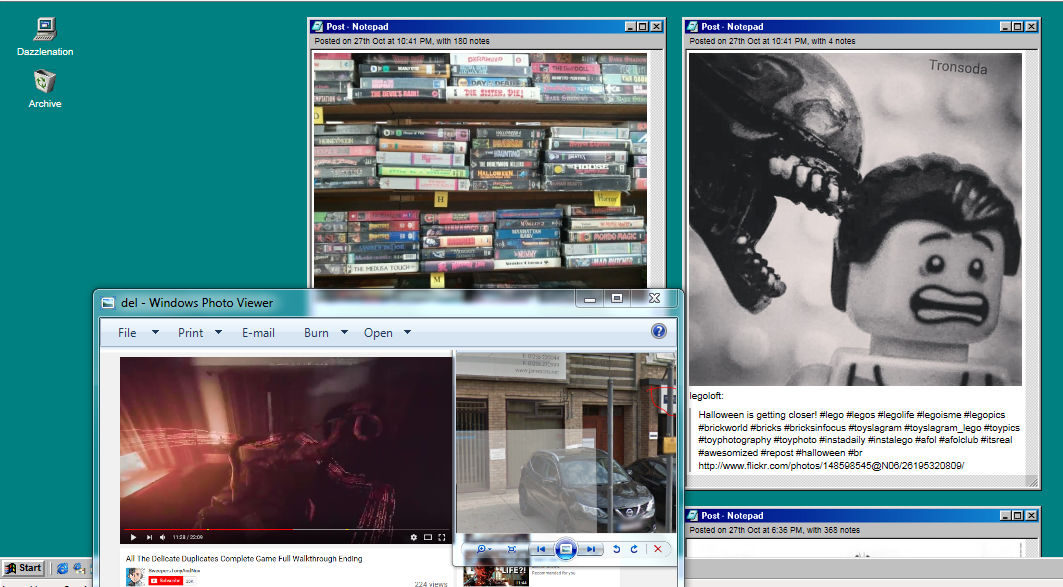The image size is (1063, 587).
Task: Click the Start button on the taskbar
Action: [24, 568]
